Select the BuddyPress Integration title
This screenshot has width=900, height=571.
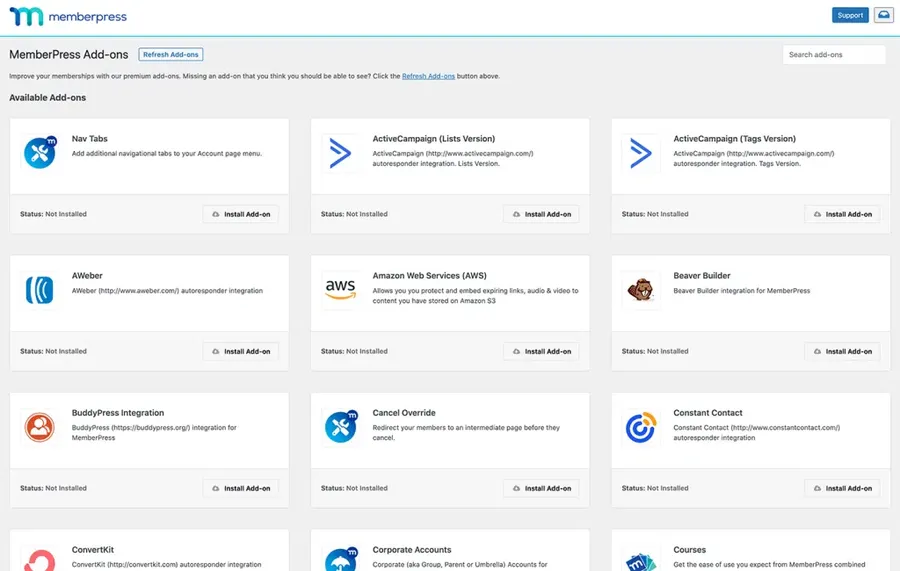click(x=118, y=413)
